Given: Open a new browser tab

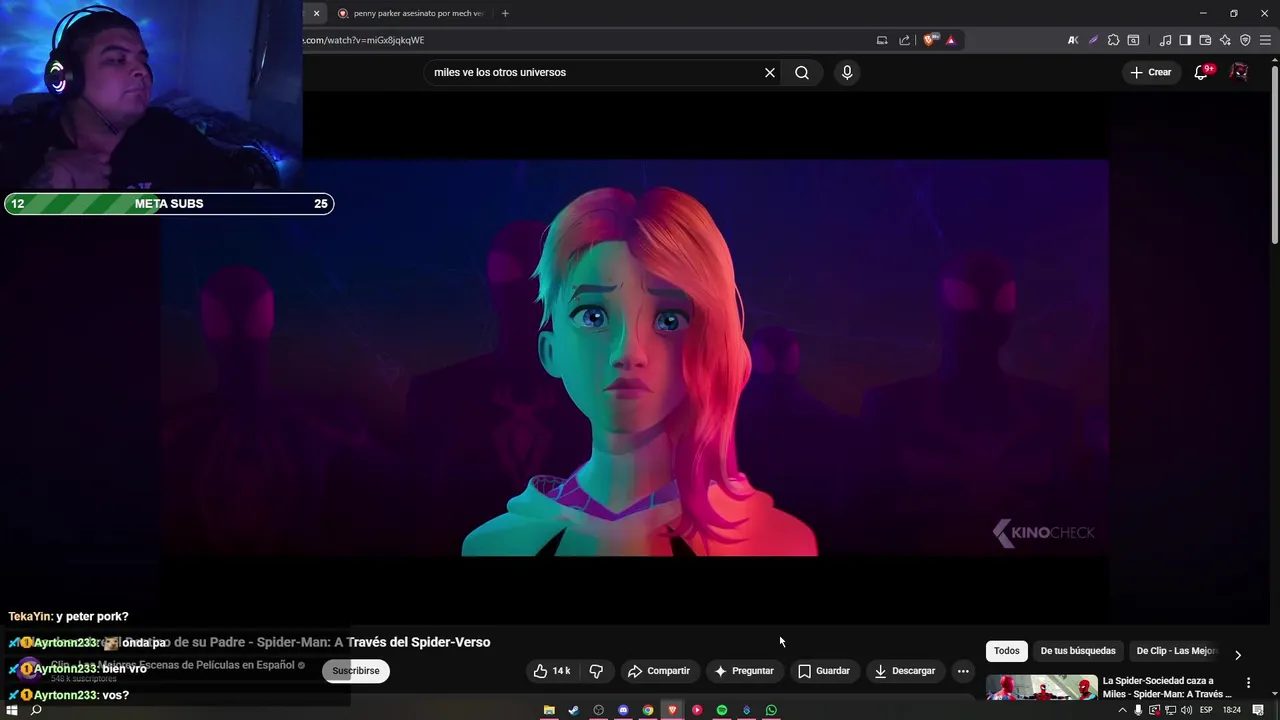Looking at the screenshot, I should click(505, 13).
